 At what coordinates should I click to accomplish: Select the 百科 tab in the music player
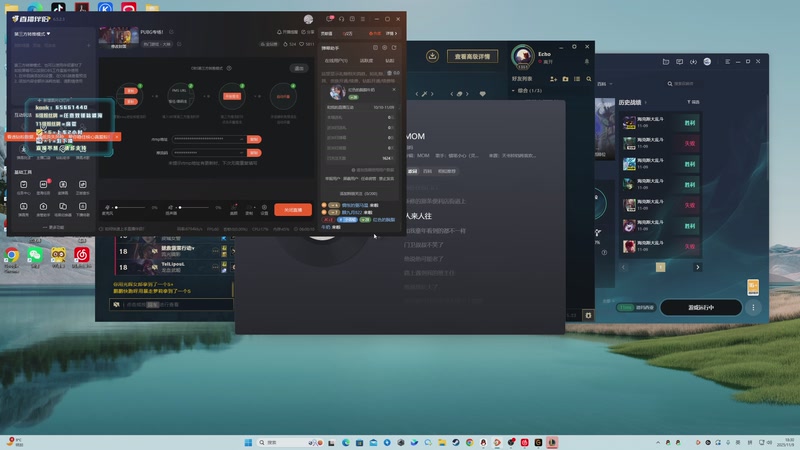pyautogui.click(x=427, y=171)
